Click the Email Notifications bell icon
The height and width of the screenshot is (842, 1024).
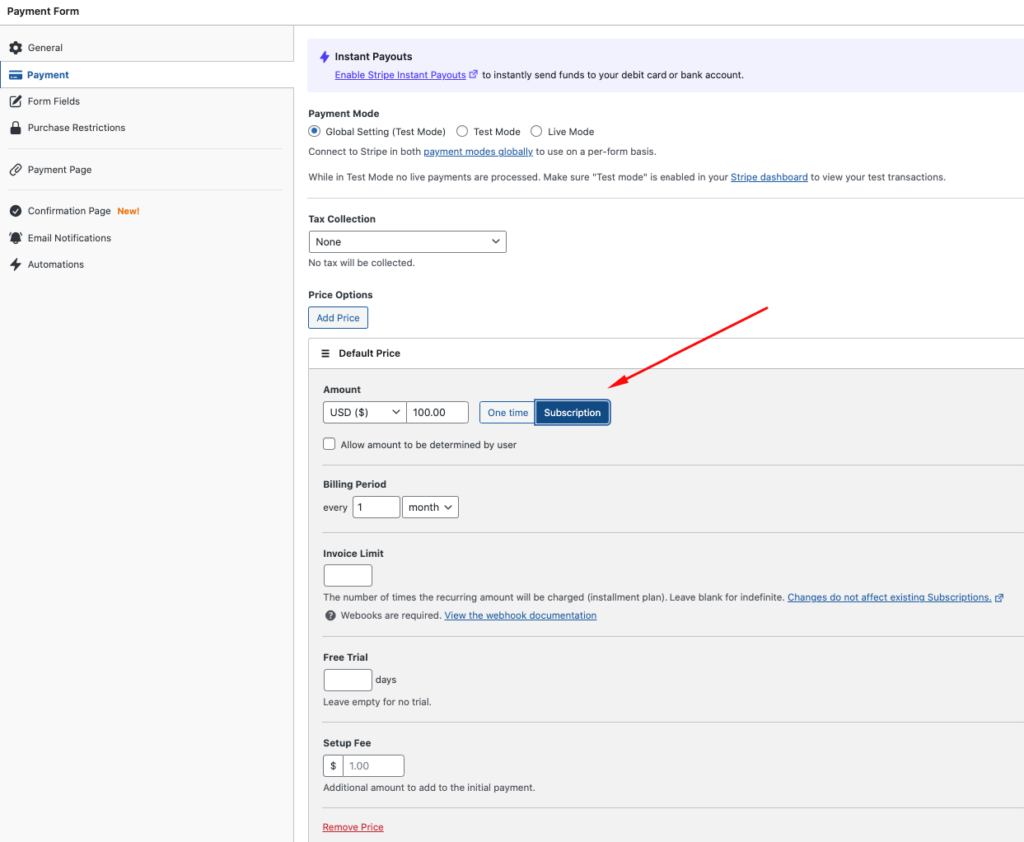click(15, 238)
